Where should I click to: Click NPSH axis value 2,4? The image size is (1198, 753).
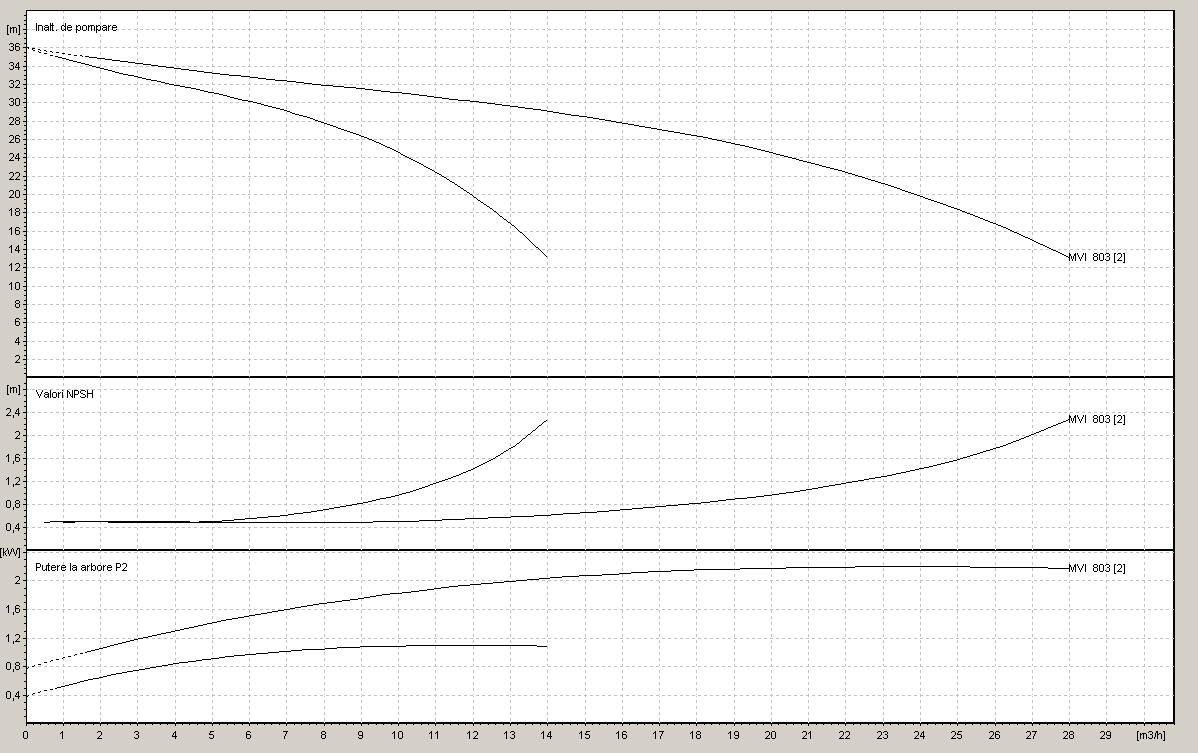click(13, 412)
